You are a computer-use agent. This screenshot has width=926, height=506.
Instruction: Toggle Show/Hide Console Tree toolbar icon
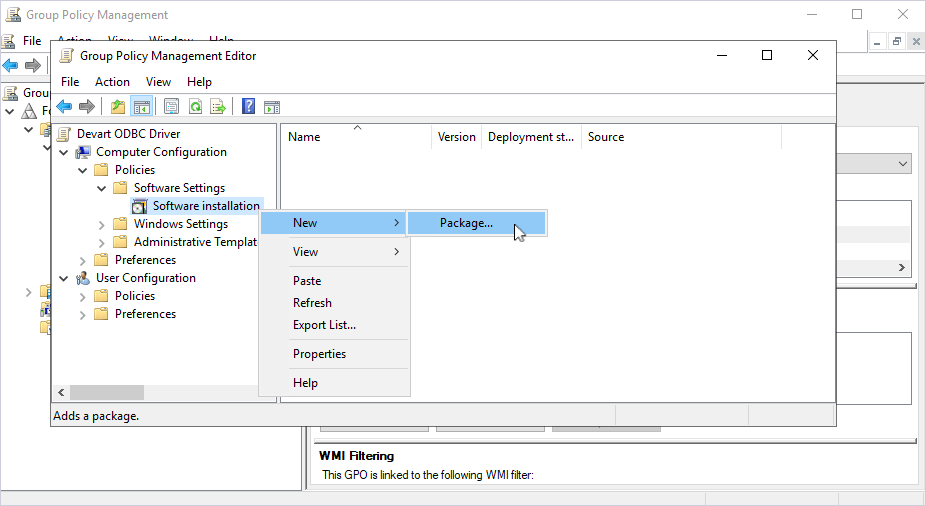pos(142,107)
